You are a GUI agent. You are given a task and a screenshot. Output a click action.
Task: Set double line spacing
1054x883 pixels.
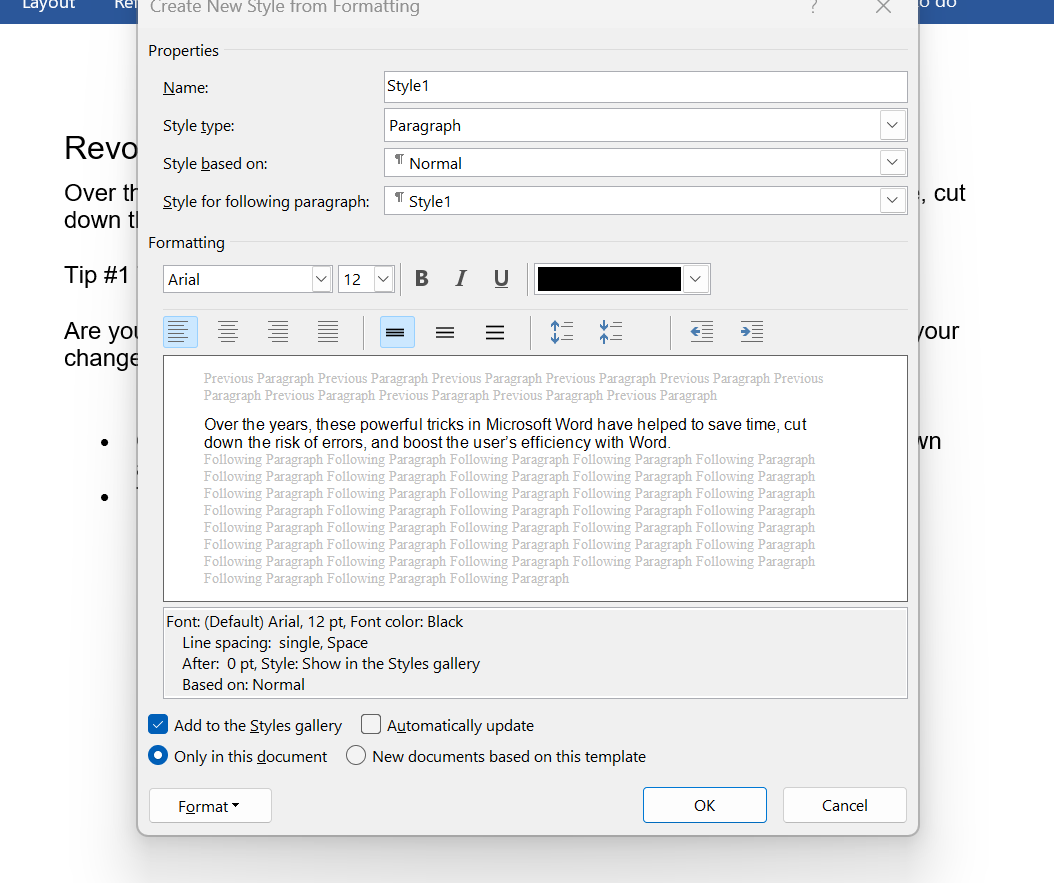tap(495, 332)
